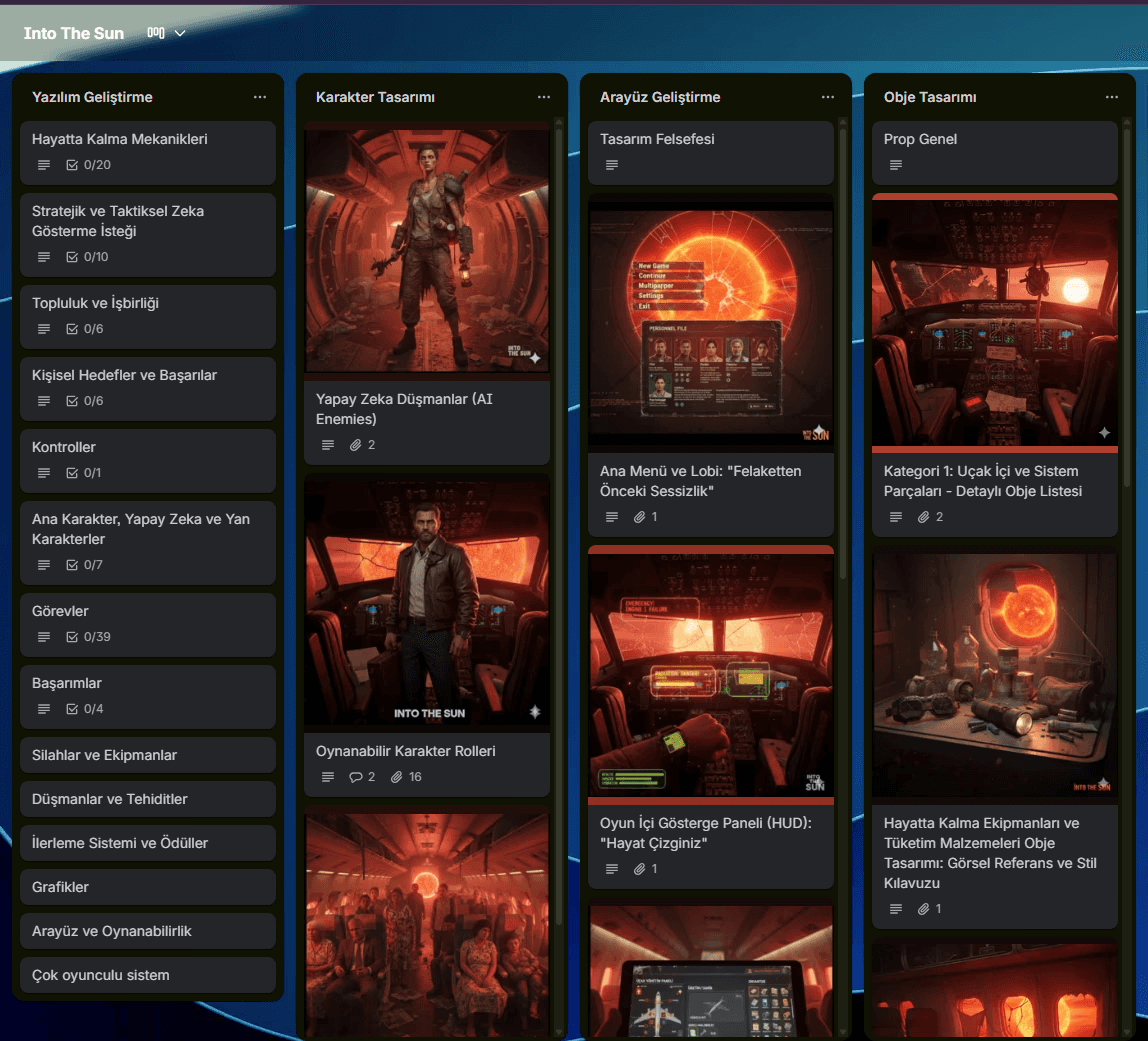Click the paperclip icon on "Kategori 1" card
Screen dimensions: 1148x1041
924,517
